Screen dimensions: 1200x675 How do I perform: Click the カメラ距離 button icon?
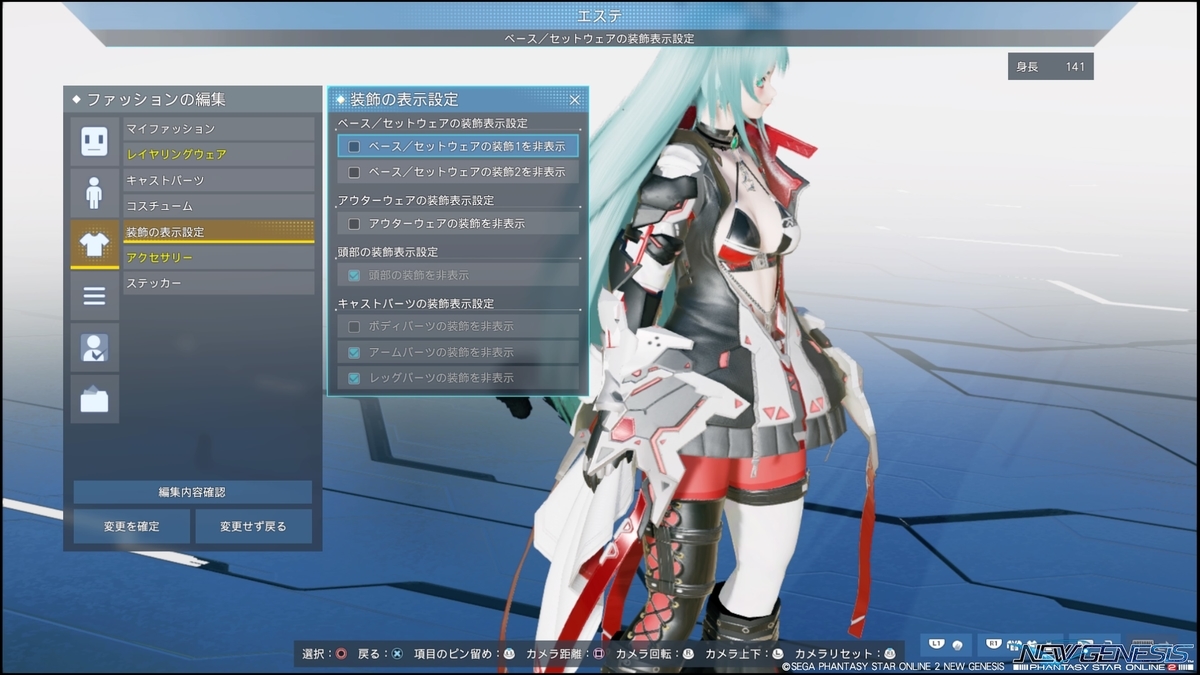(x=599, y=654)
